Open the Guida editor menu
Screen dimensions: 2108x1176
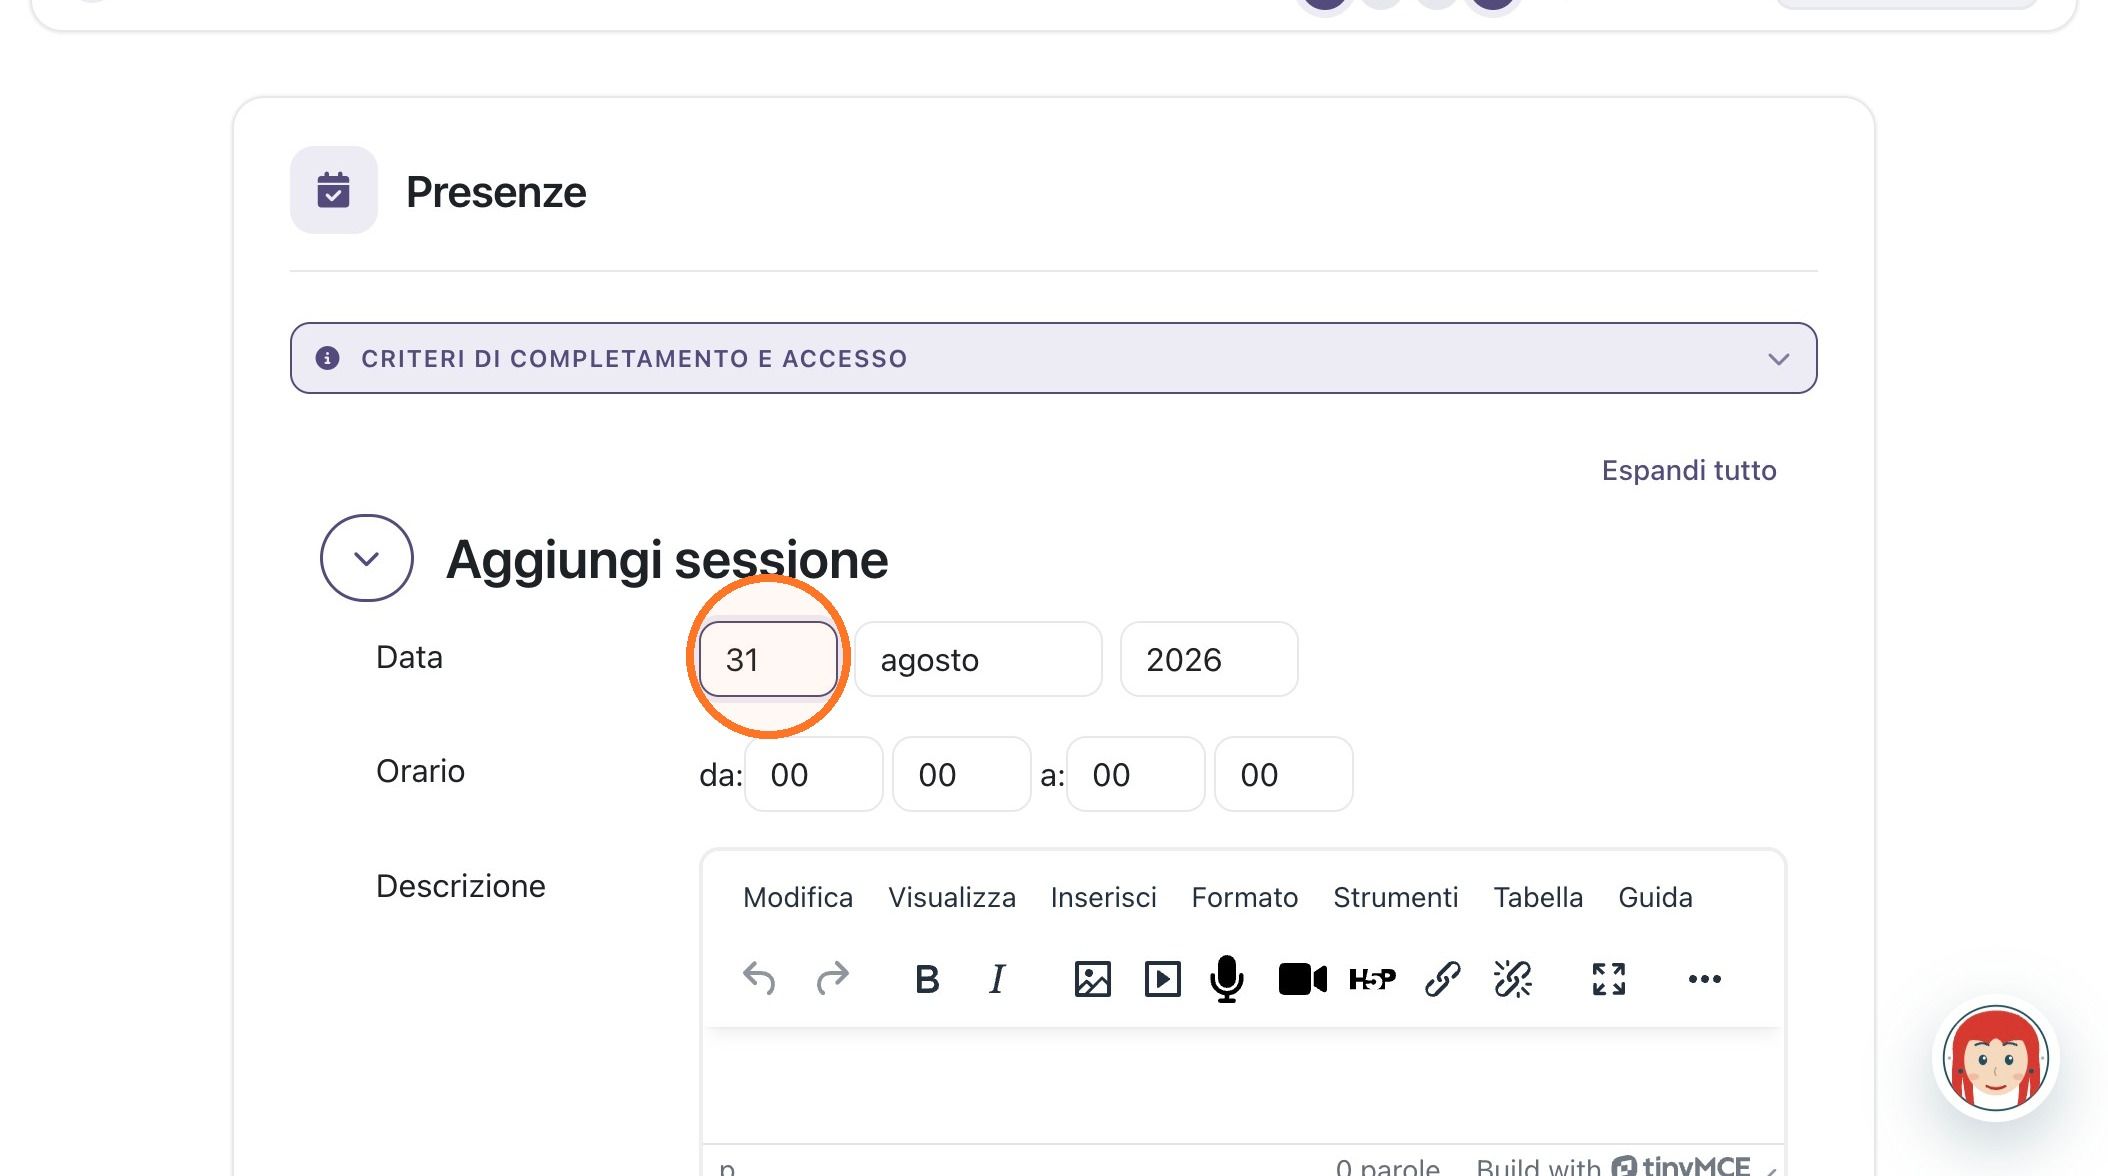click(x=1655, y=897)
